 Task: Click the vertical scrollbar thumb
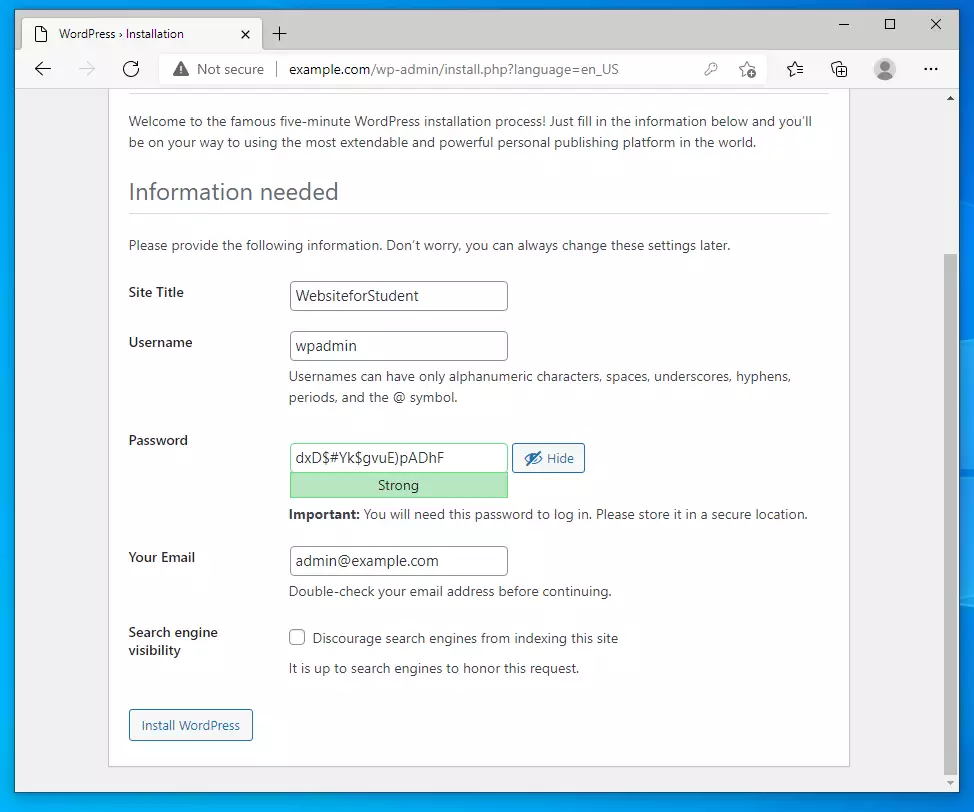[x=950, y=513]
